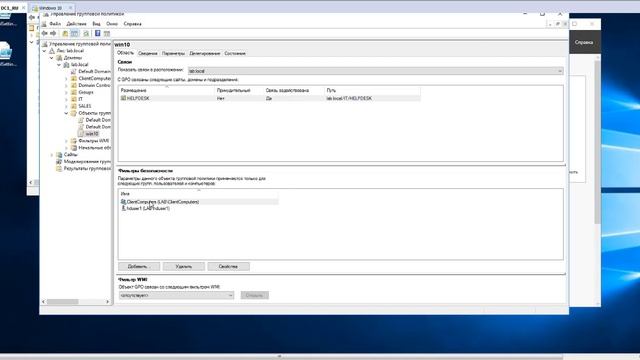Switch to the Состояние tab
This screenshot has width=640, height=360.
235,53
